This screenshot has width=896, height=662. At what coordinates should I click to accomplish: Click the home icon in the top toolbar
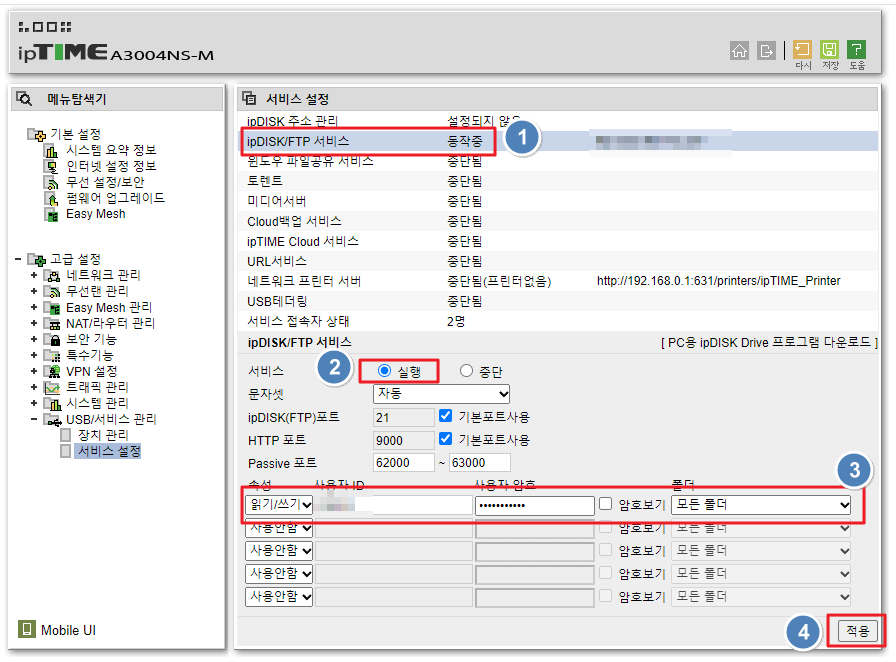(x=740, y=50)
